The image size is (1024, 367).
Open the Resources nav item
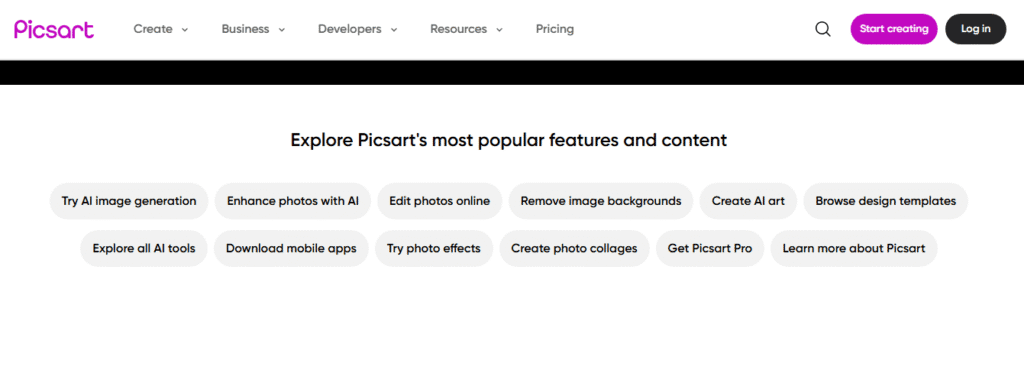(458, 29)
